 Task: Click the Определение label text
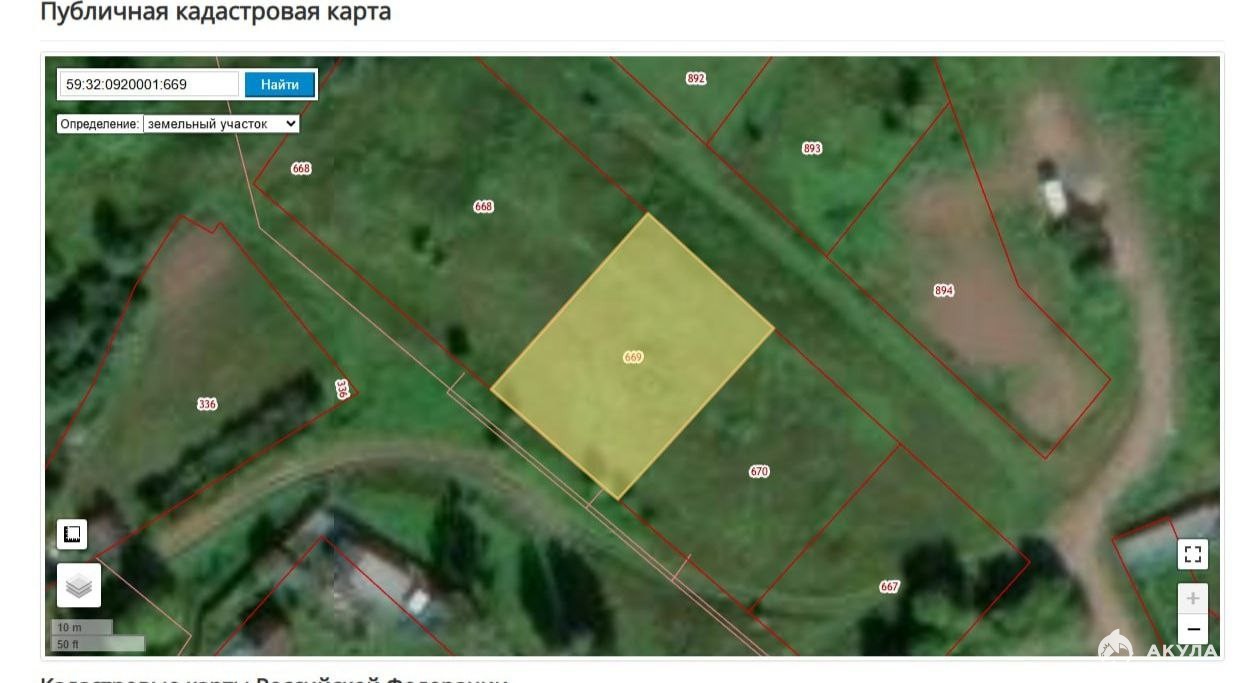(99, 124)
